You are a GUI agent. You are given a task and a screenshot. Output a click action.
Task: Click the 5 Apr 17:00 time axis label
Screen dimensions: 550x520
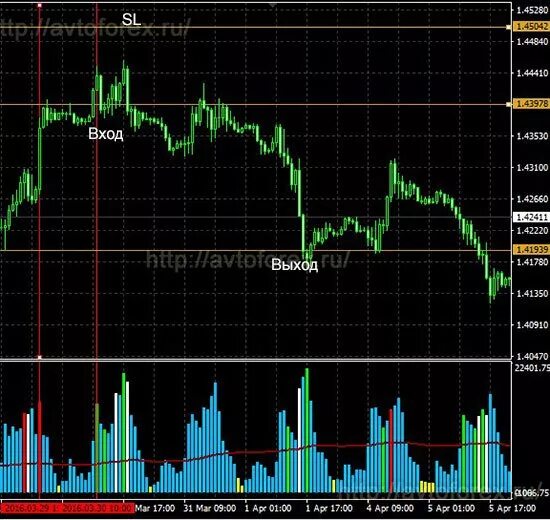pos(512,508)
